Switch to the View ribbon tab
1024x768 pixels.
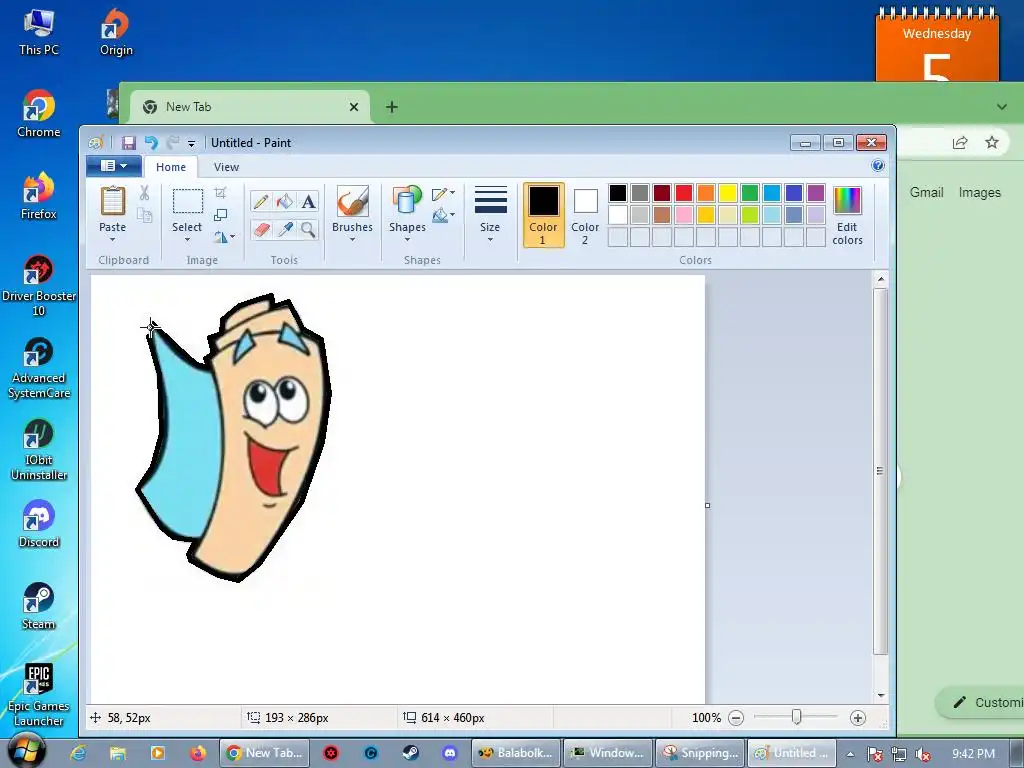pyautogui.click(x=226, y=167)
